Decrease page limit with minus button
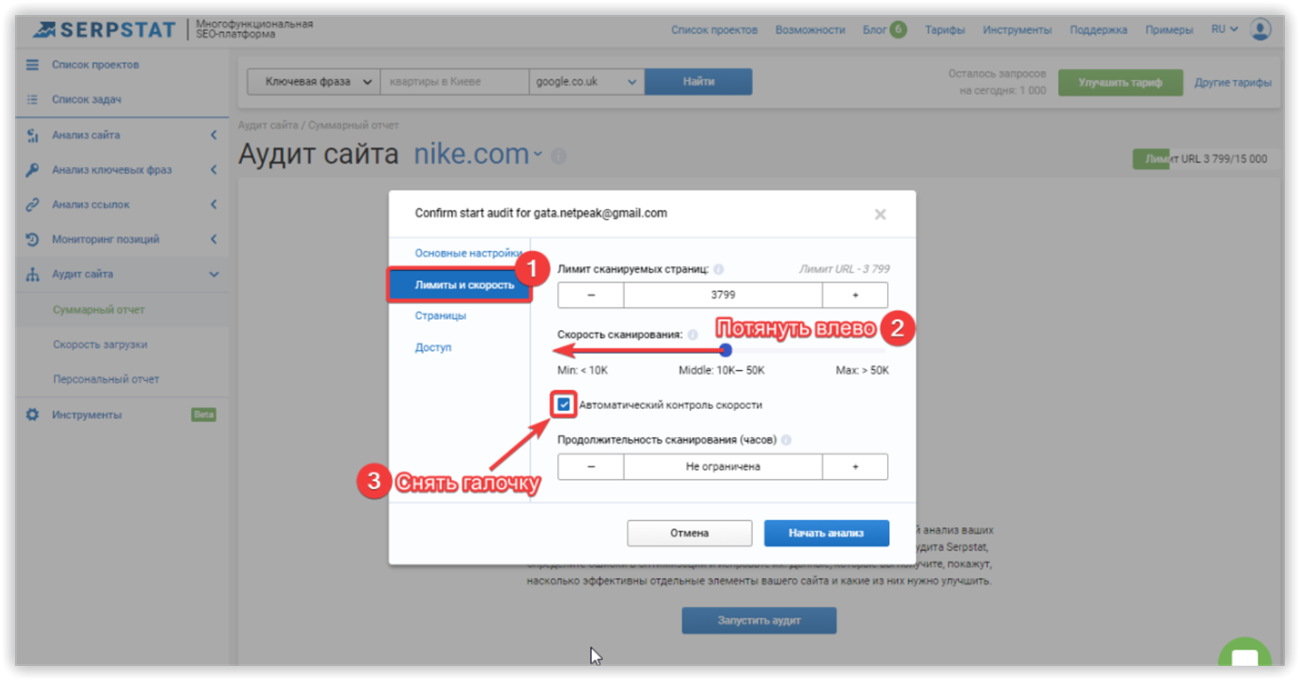 pyautogui.click(x=591, y=295)
